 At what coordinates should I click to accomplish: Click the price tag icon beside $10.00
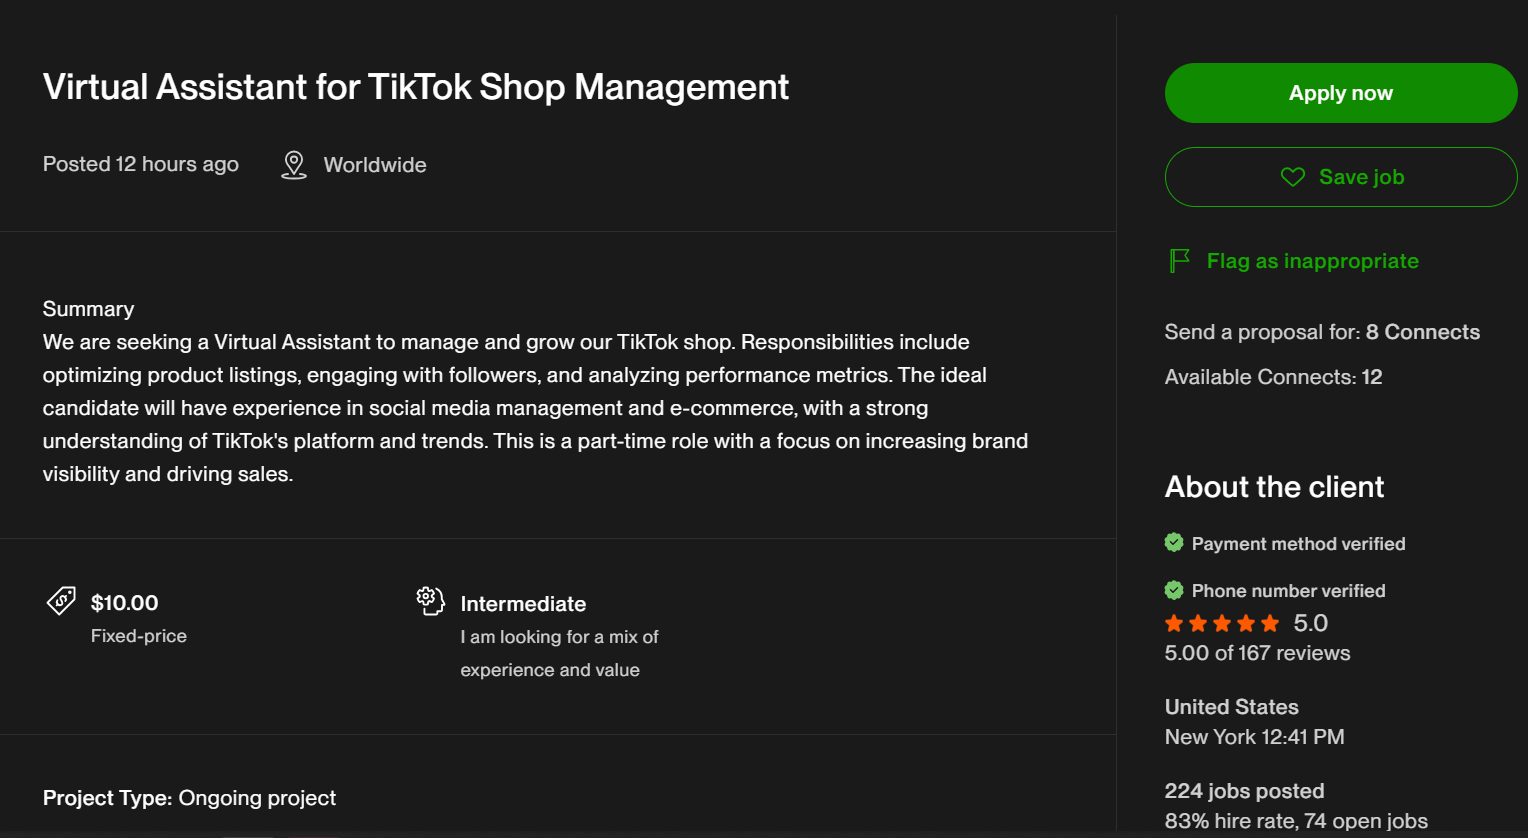point(61,601)
